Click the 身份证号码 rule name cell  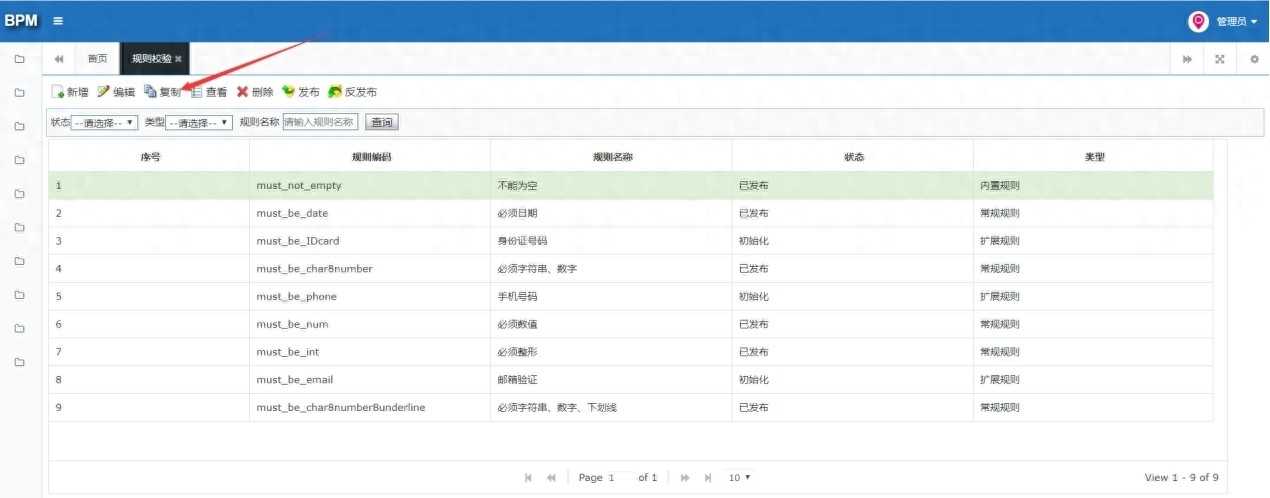pyautogui.click(x=612, y=241)
